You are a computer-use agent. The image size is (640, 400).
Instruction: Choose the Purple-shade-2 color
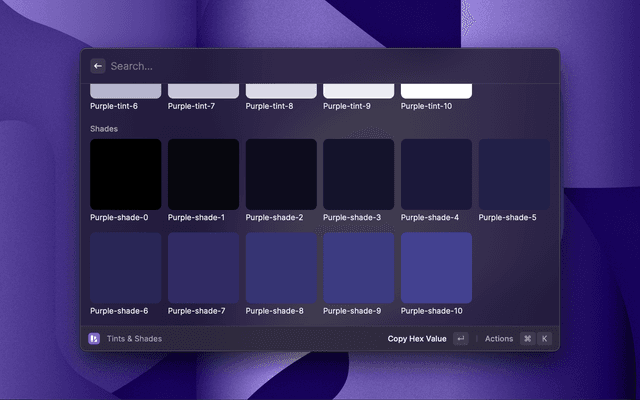tap(281, 174)
